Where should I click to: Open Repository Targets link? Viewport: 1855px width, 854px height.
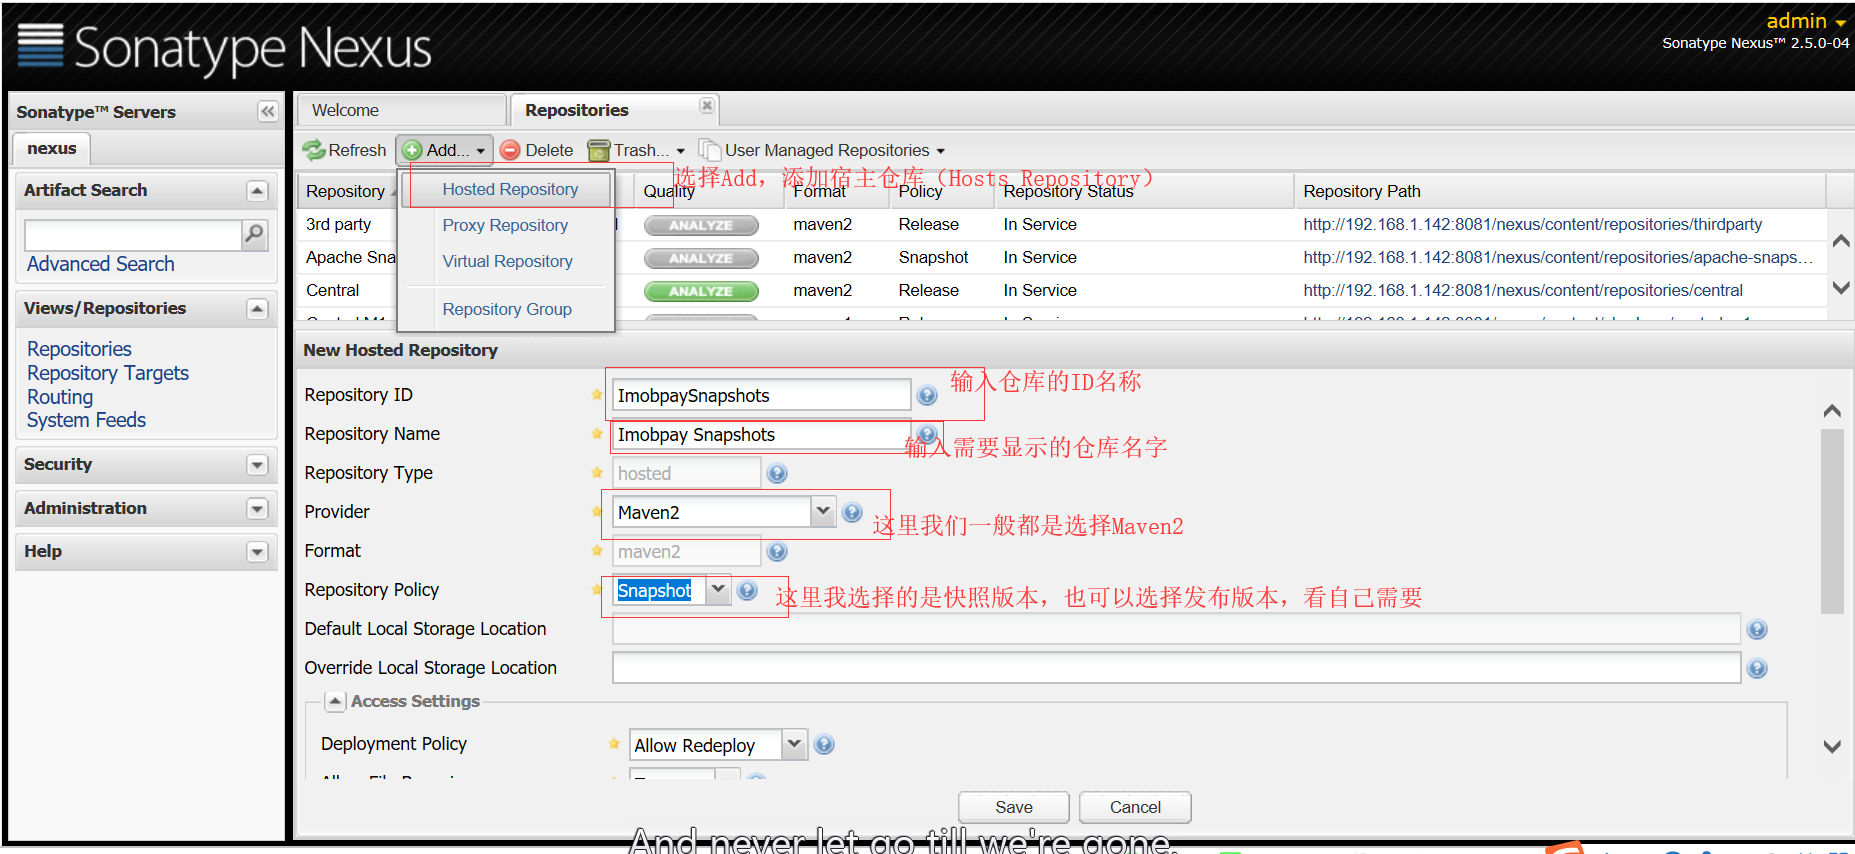tap(108, 373)
